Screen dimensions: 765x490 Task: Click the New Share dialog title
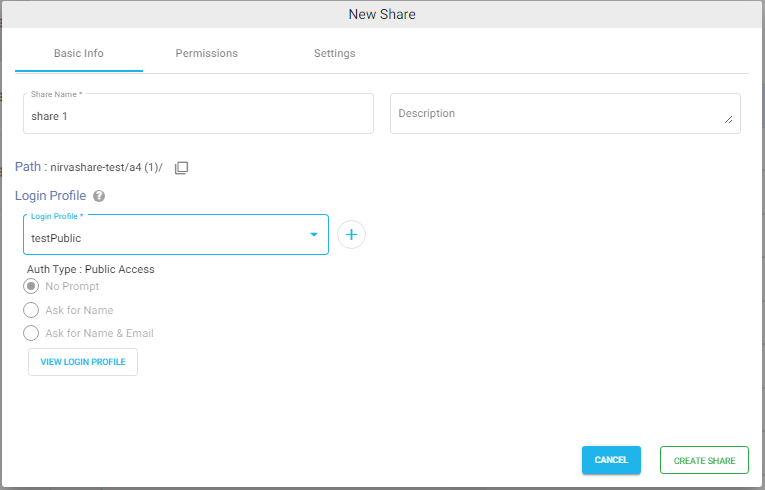coord(382,14)
